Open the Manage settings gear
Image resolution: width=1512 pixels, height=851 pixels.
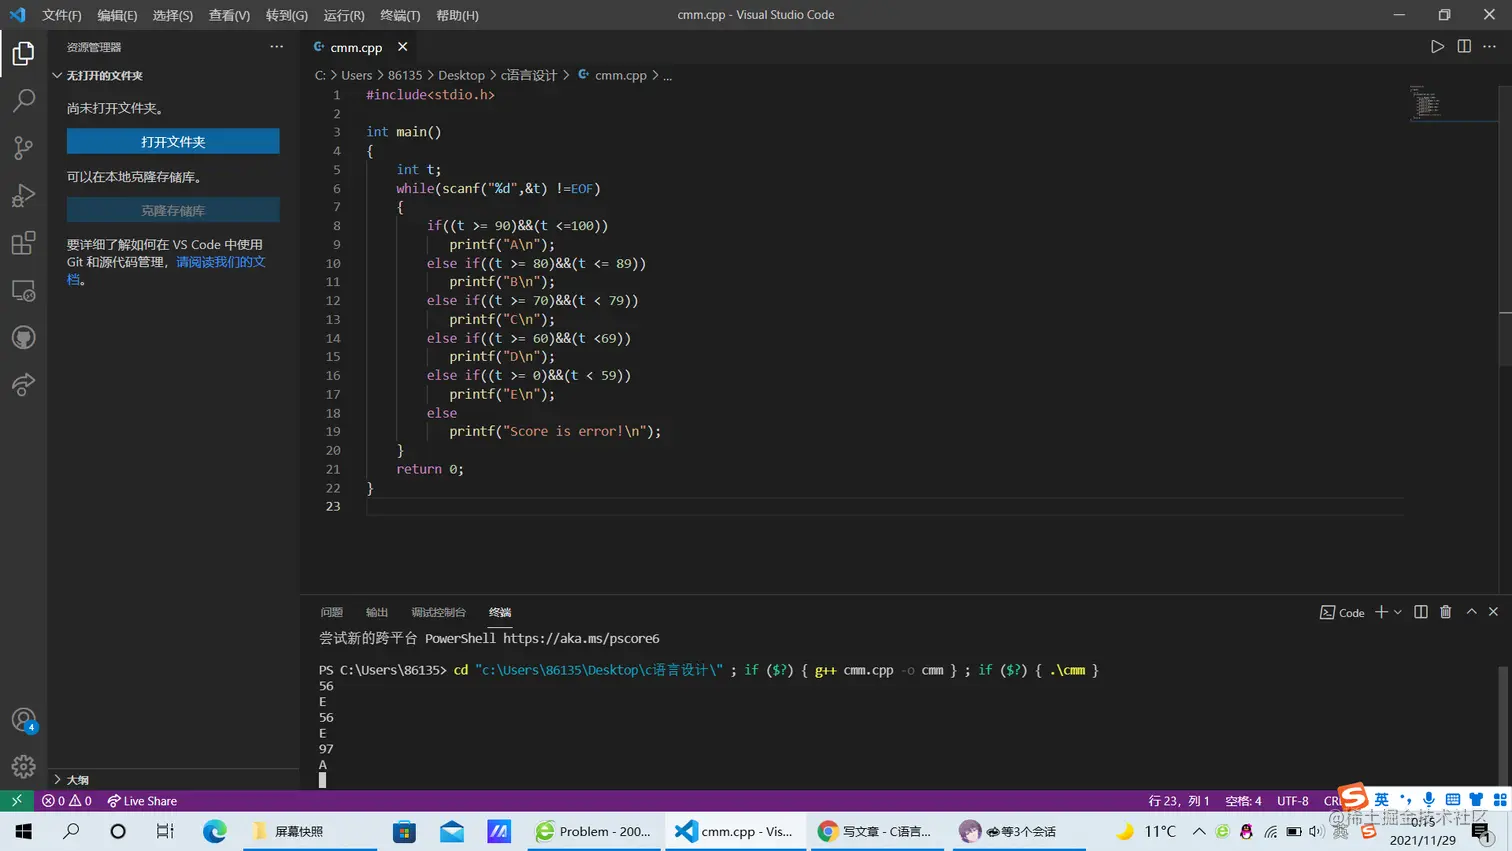(x=23, y=766)
